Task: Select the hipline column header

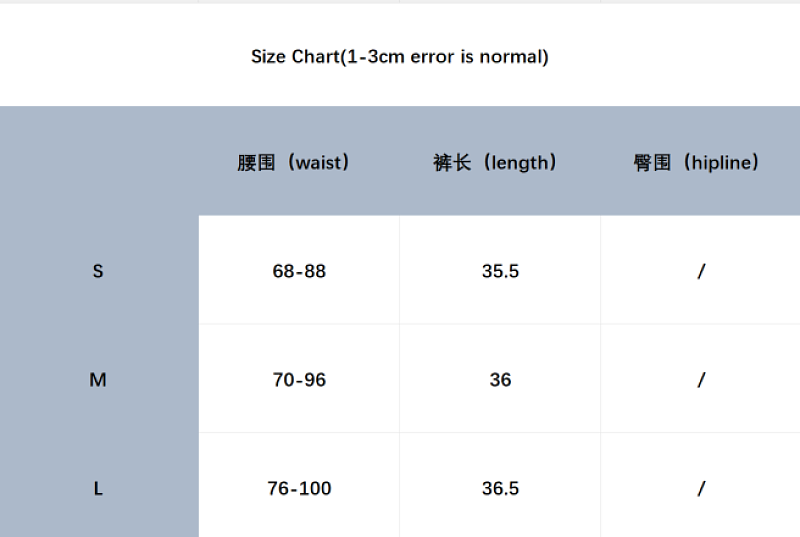Action: tap(700, 163)
